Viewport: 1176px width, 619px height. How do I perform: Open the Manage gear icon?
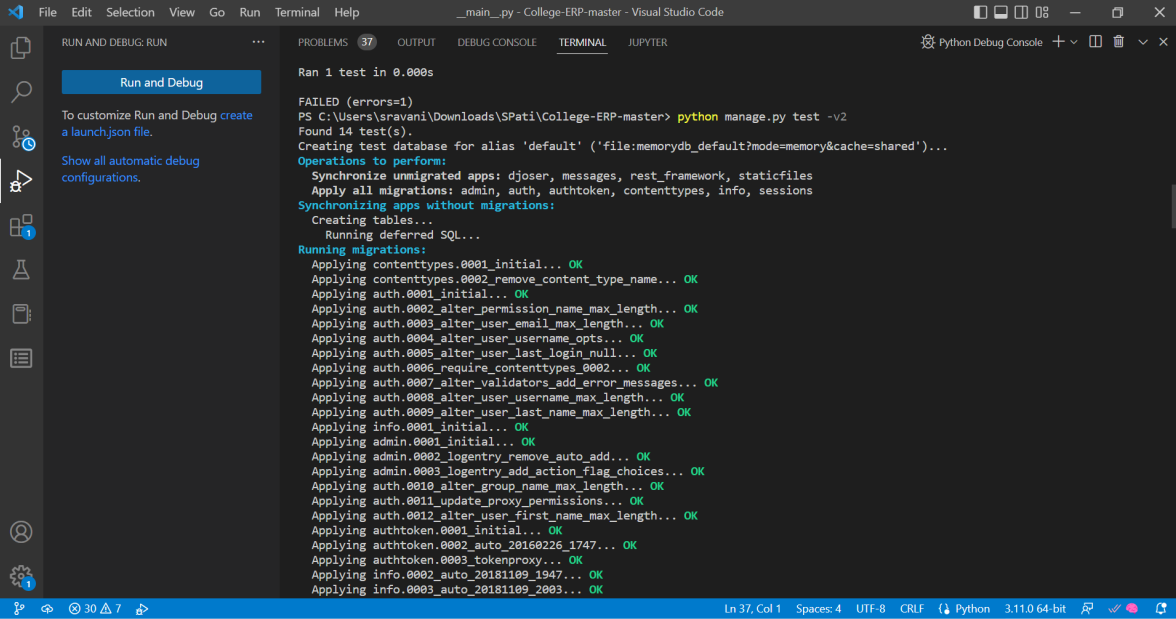click(21, 575)
